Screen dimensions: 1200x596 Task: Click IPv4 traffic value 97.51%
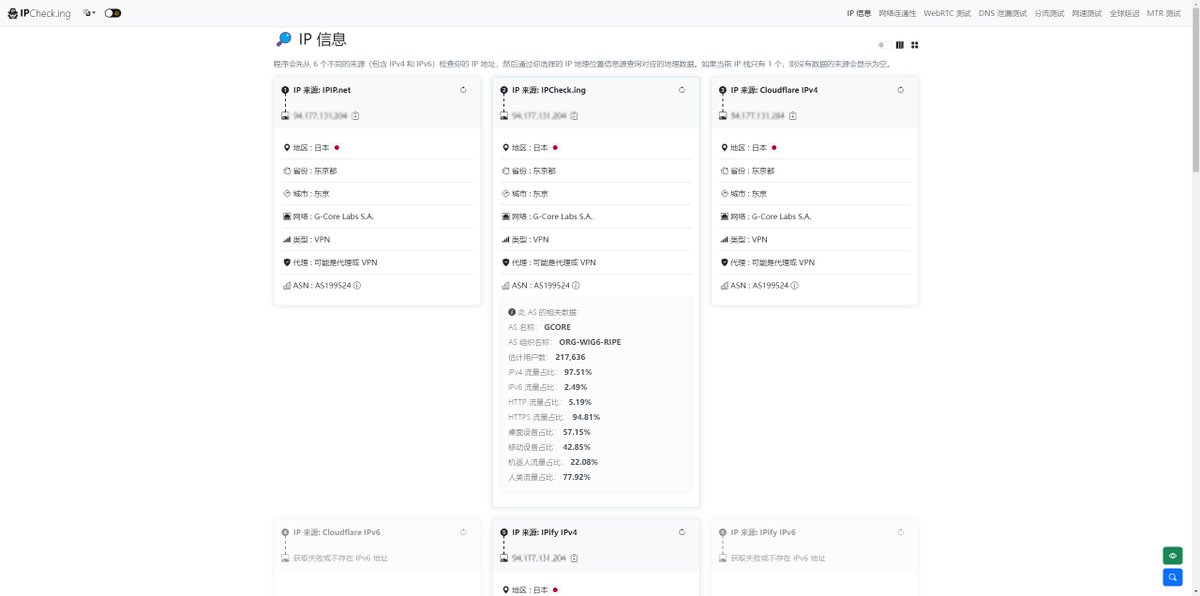(578, 372)
